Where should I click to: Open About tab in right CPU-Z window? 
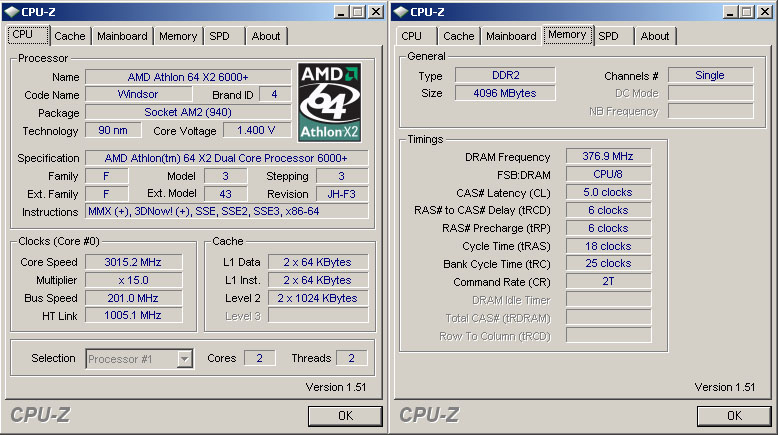coord(655,36)
